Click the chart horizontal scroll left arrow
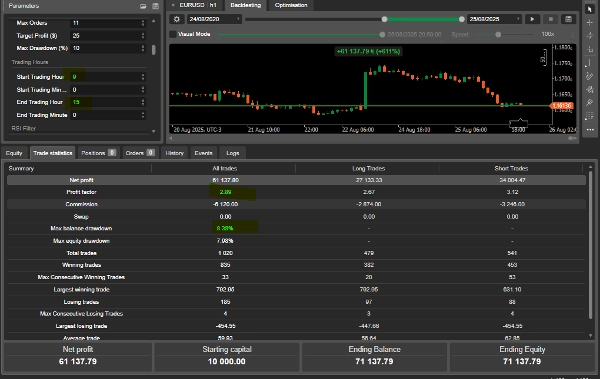600x379 pixels. (x=171, y=138)
